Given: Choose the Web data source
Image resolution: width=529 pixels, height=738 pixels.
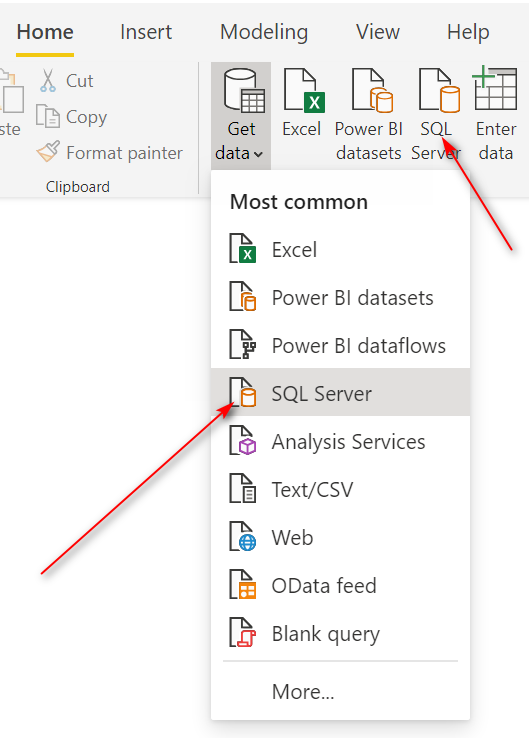Looking at the screenshot, I should tap(340, 537).
